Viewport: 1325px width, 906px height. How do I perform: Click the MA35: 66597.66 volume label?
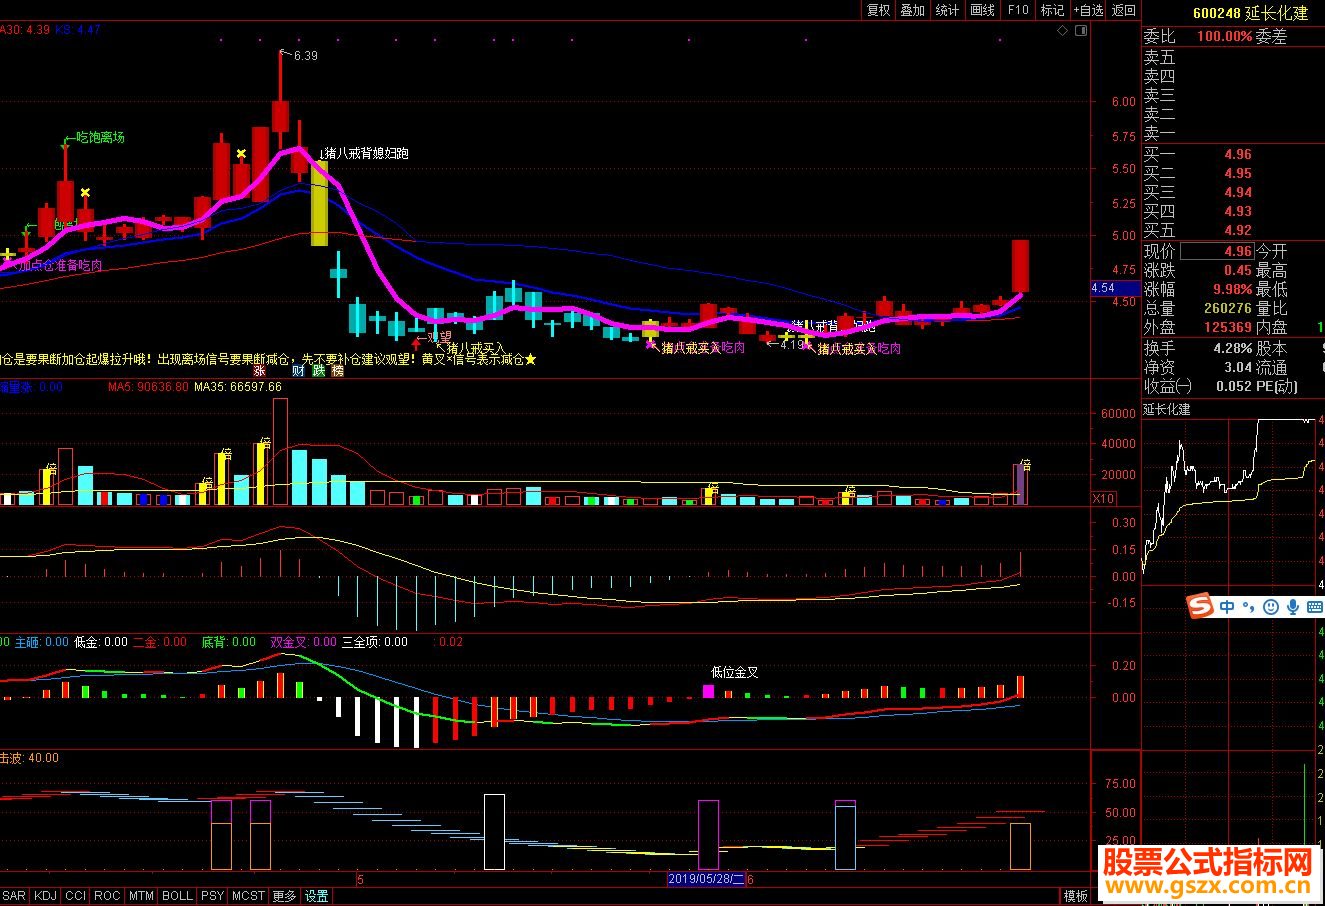(238, 387)
